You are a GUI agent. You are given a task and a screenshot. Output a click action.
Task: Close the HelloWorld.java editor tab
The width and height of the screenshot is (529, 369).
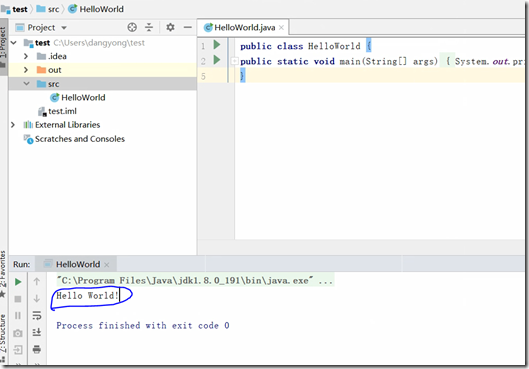pyautogui.click(x=281, y=28)
